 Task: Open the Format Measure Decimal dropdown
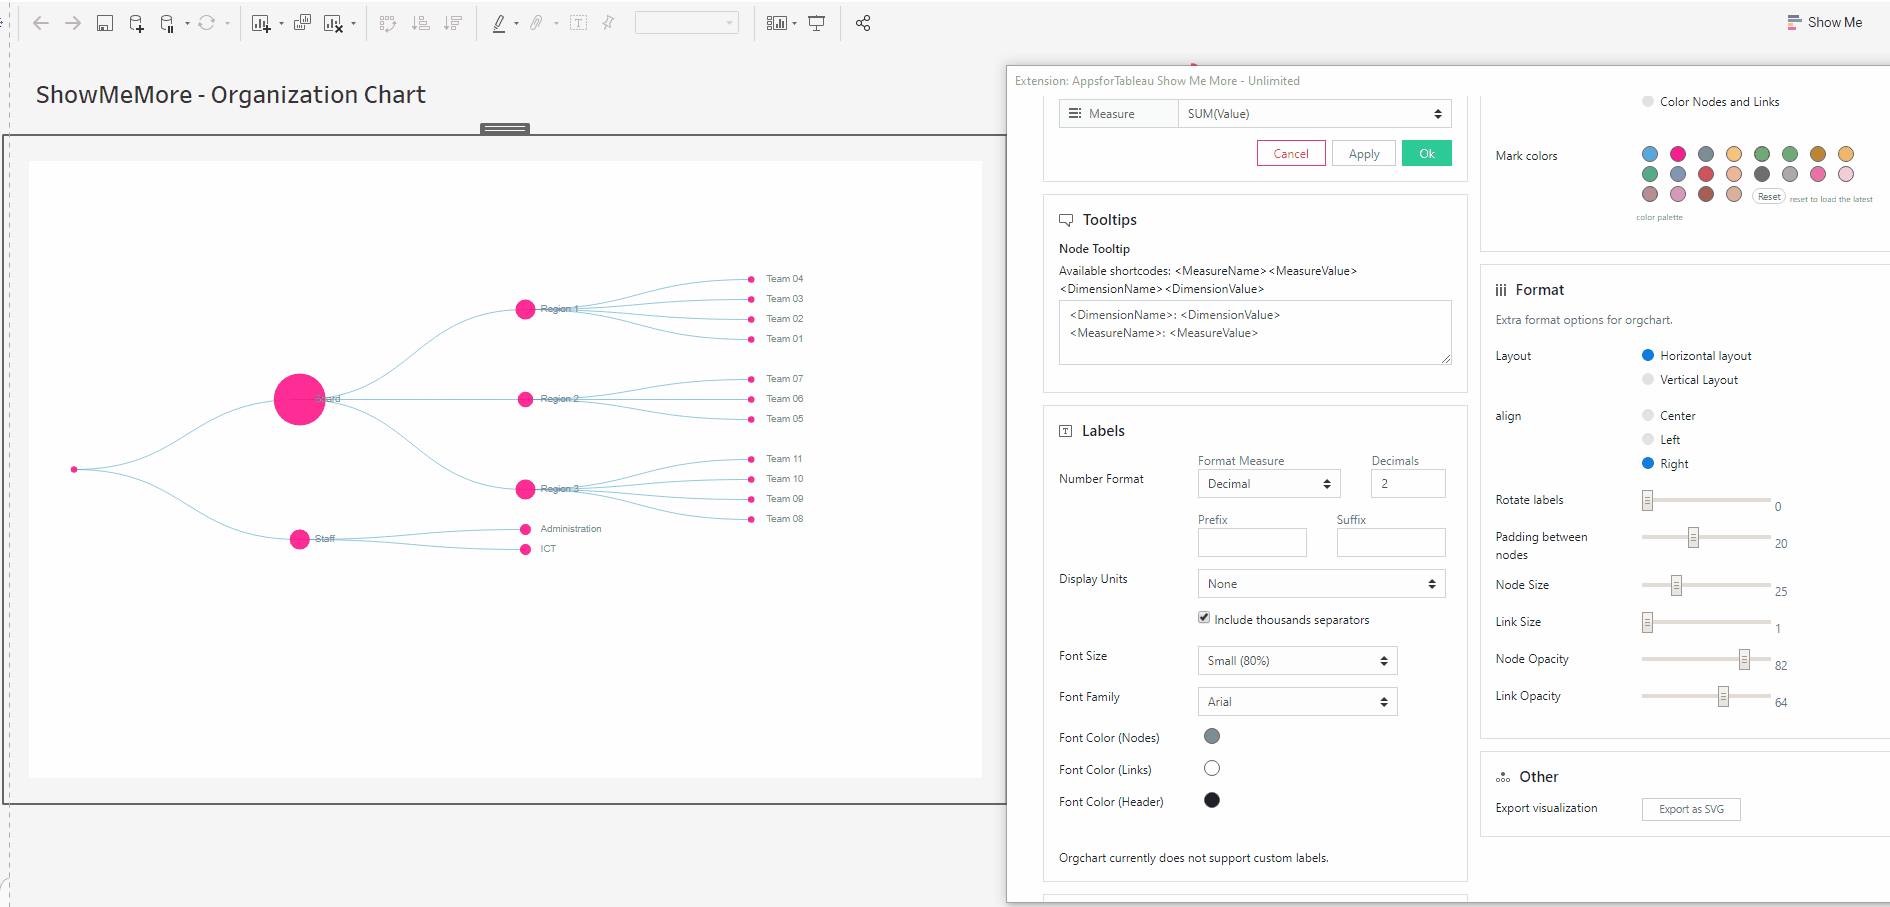pyautogui.click(x=1269, y=484)
